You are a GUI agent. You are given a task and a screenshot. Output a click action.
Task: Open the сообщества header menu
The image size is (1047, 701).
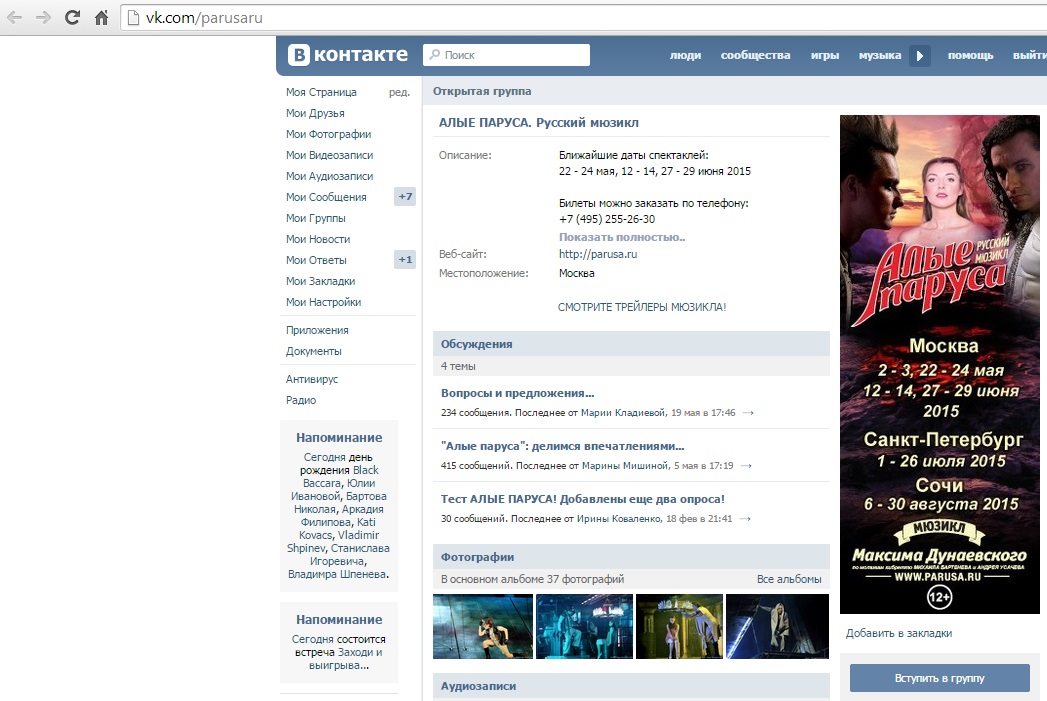click(755, 55)
